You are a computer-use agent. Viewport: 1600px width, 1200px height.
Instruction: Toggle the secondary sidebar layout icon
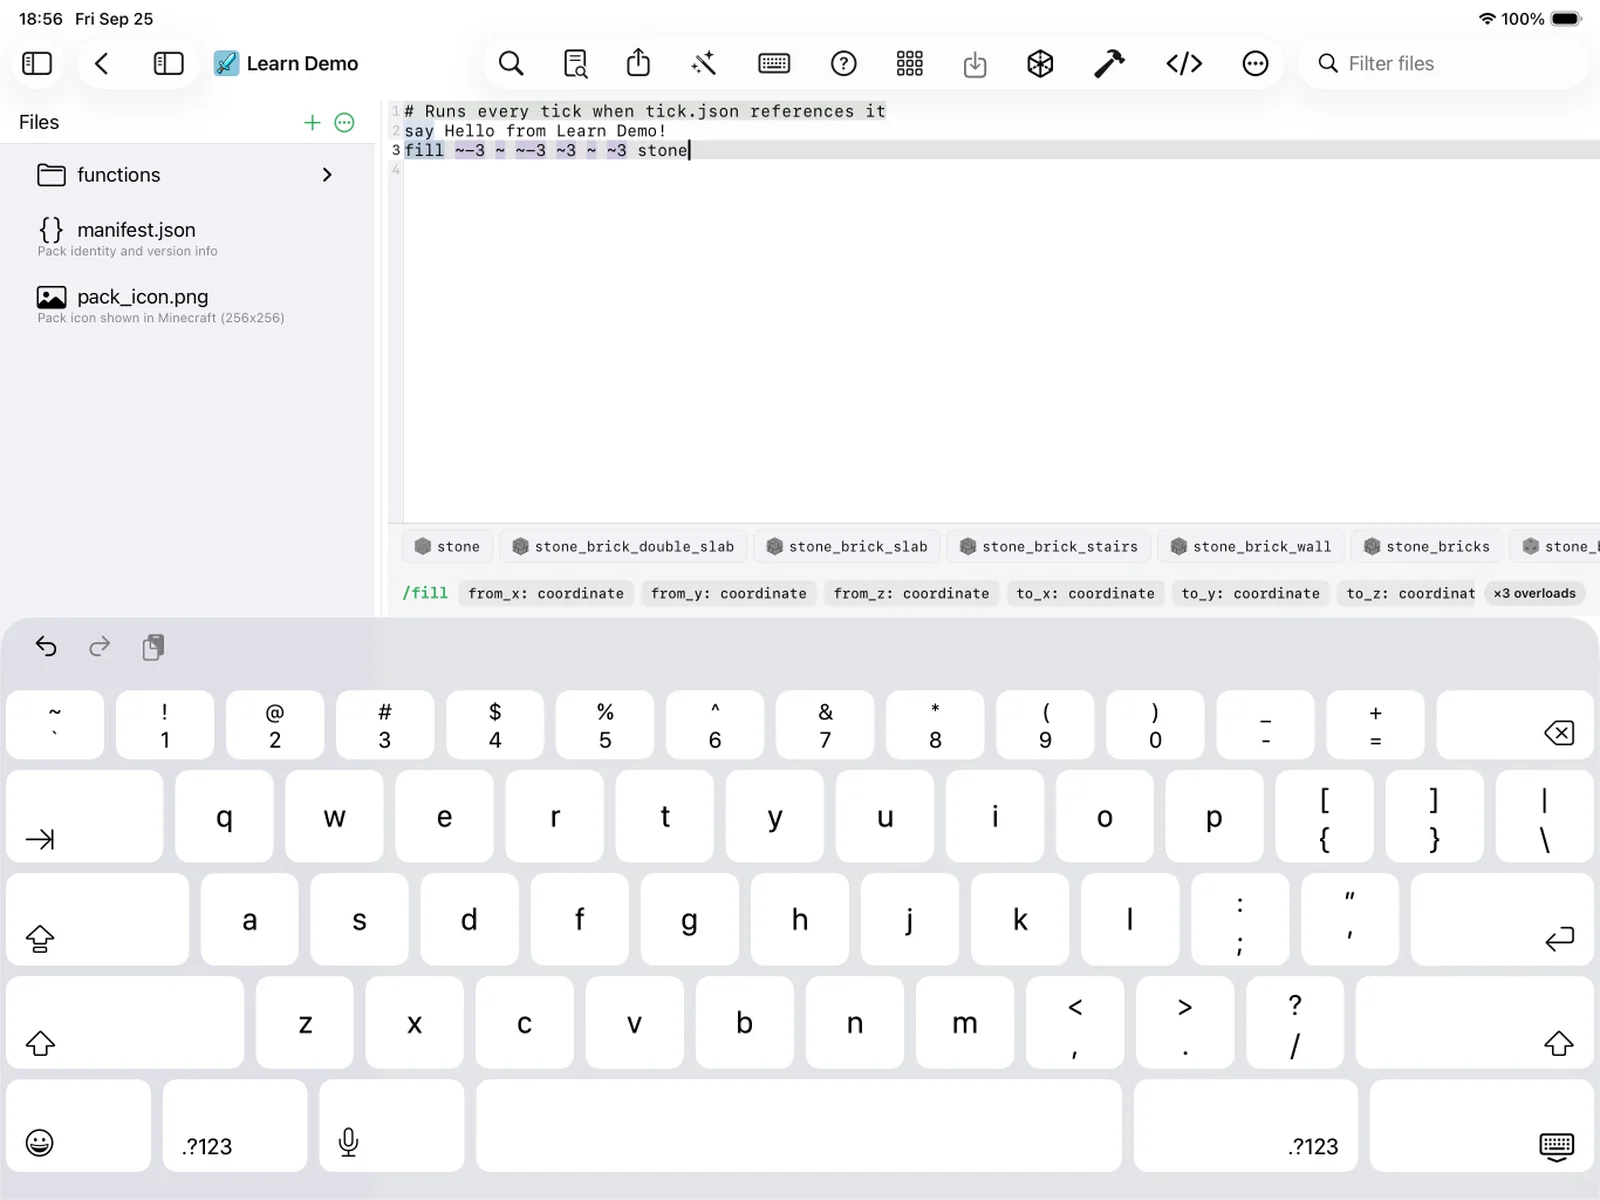coord(168,63)
